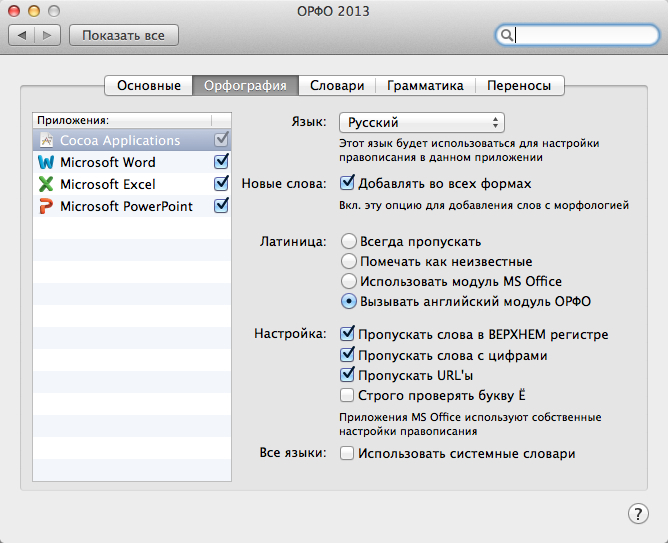Toggle the Cocoa Applications checkbox

(221, 140)
